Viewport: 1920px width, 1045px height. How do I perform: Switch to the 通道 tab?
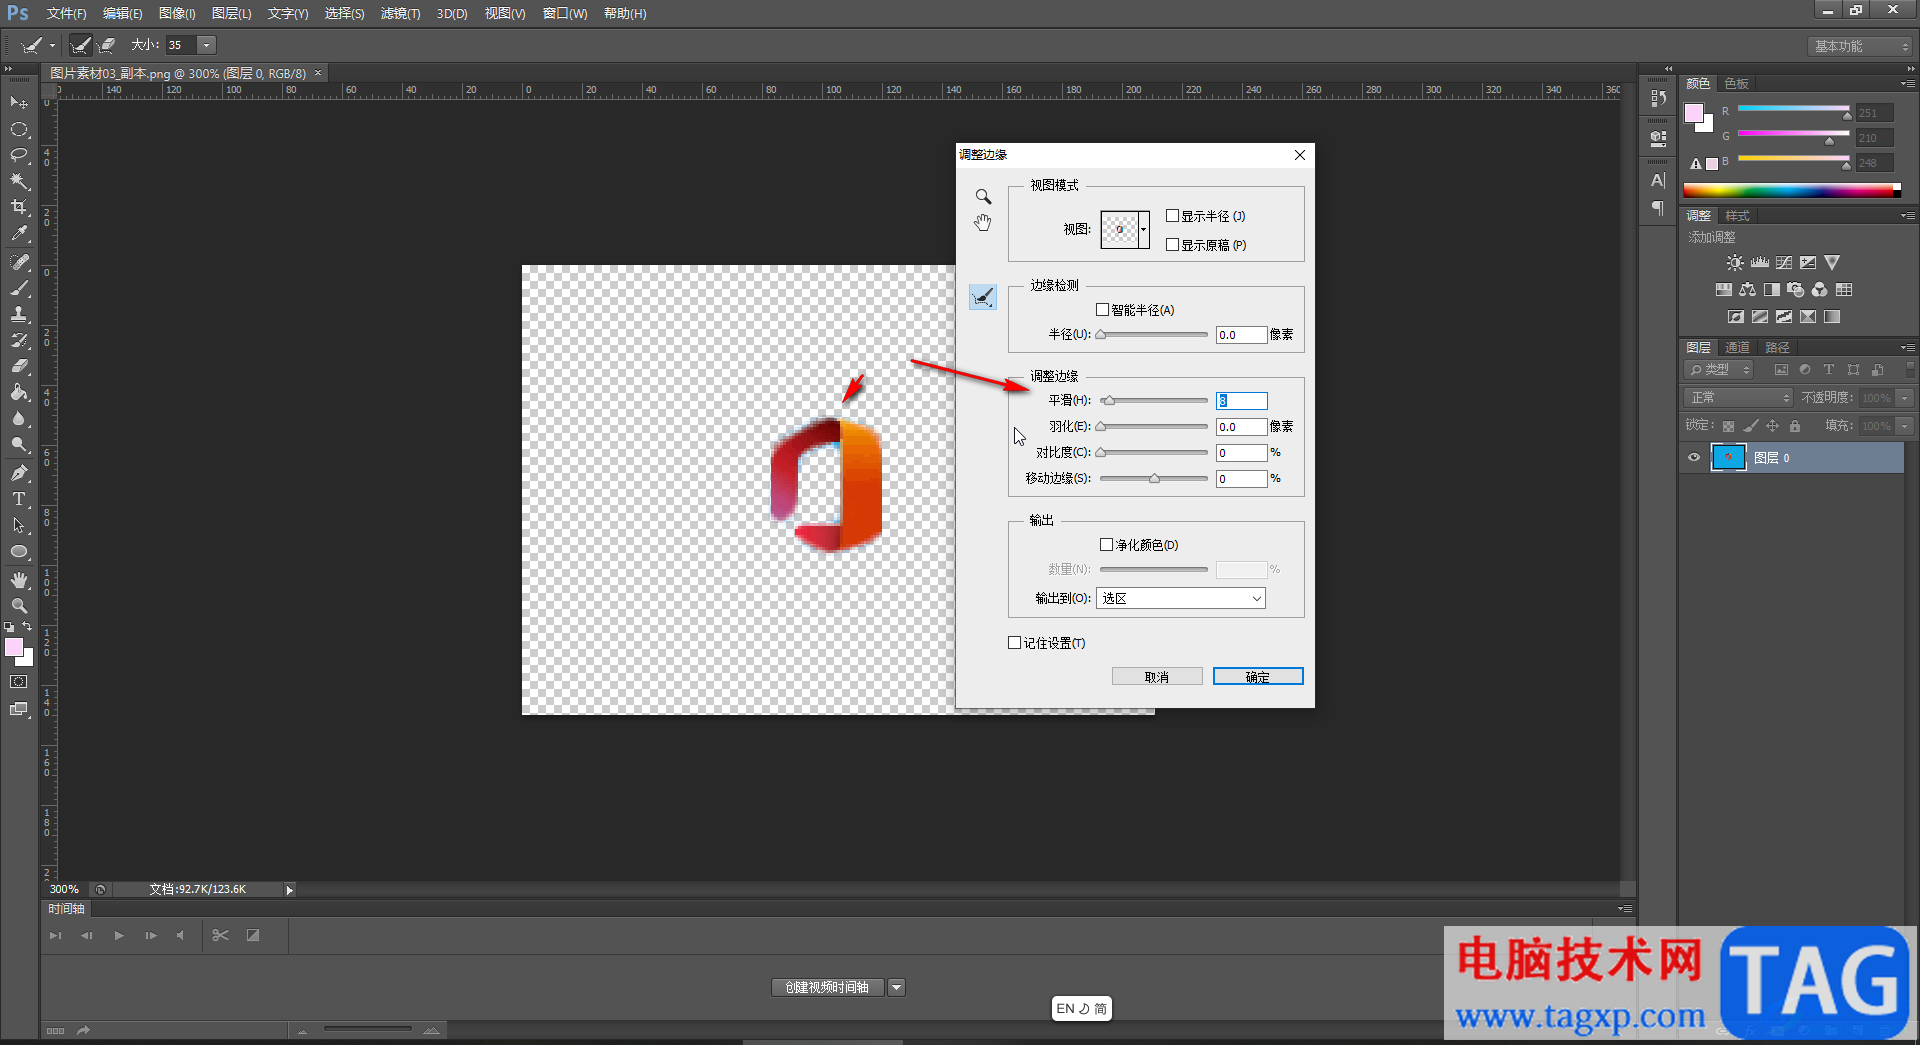pyautogui.click(x=1737, y=348)
